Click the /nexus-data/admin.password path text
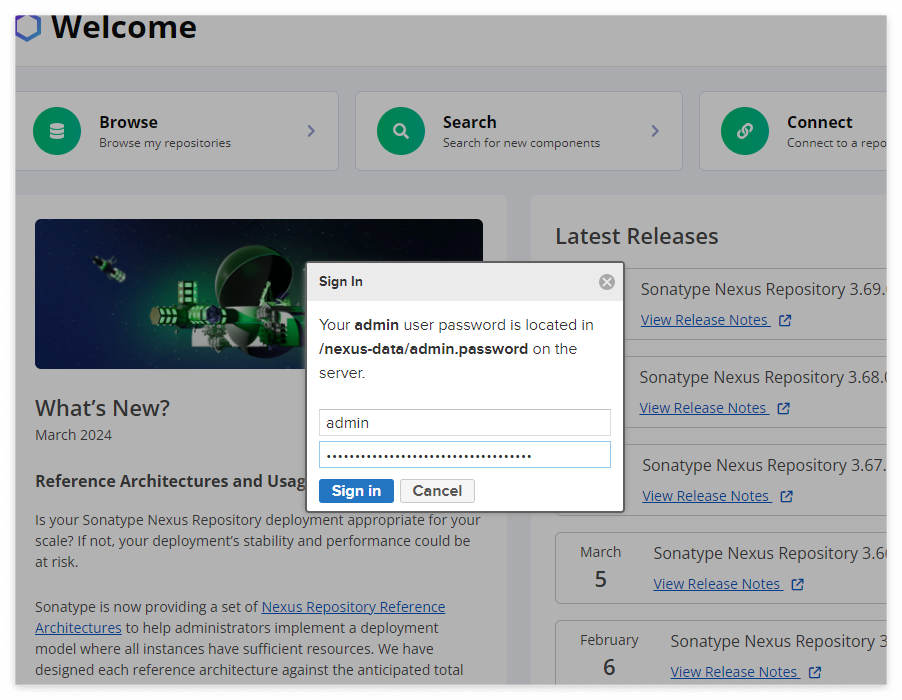Image resolution: width=902 pixels, height=700 pixels. coord(423,349)
